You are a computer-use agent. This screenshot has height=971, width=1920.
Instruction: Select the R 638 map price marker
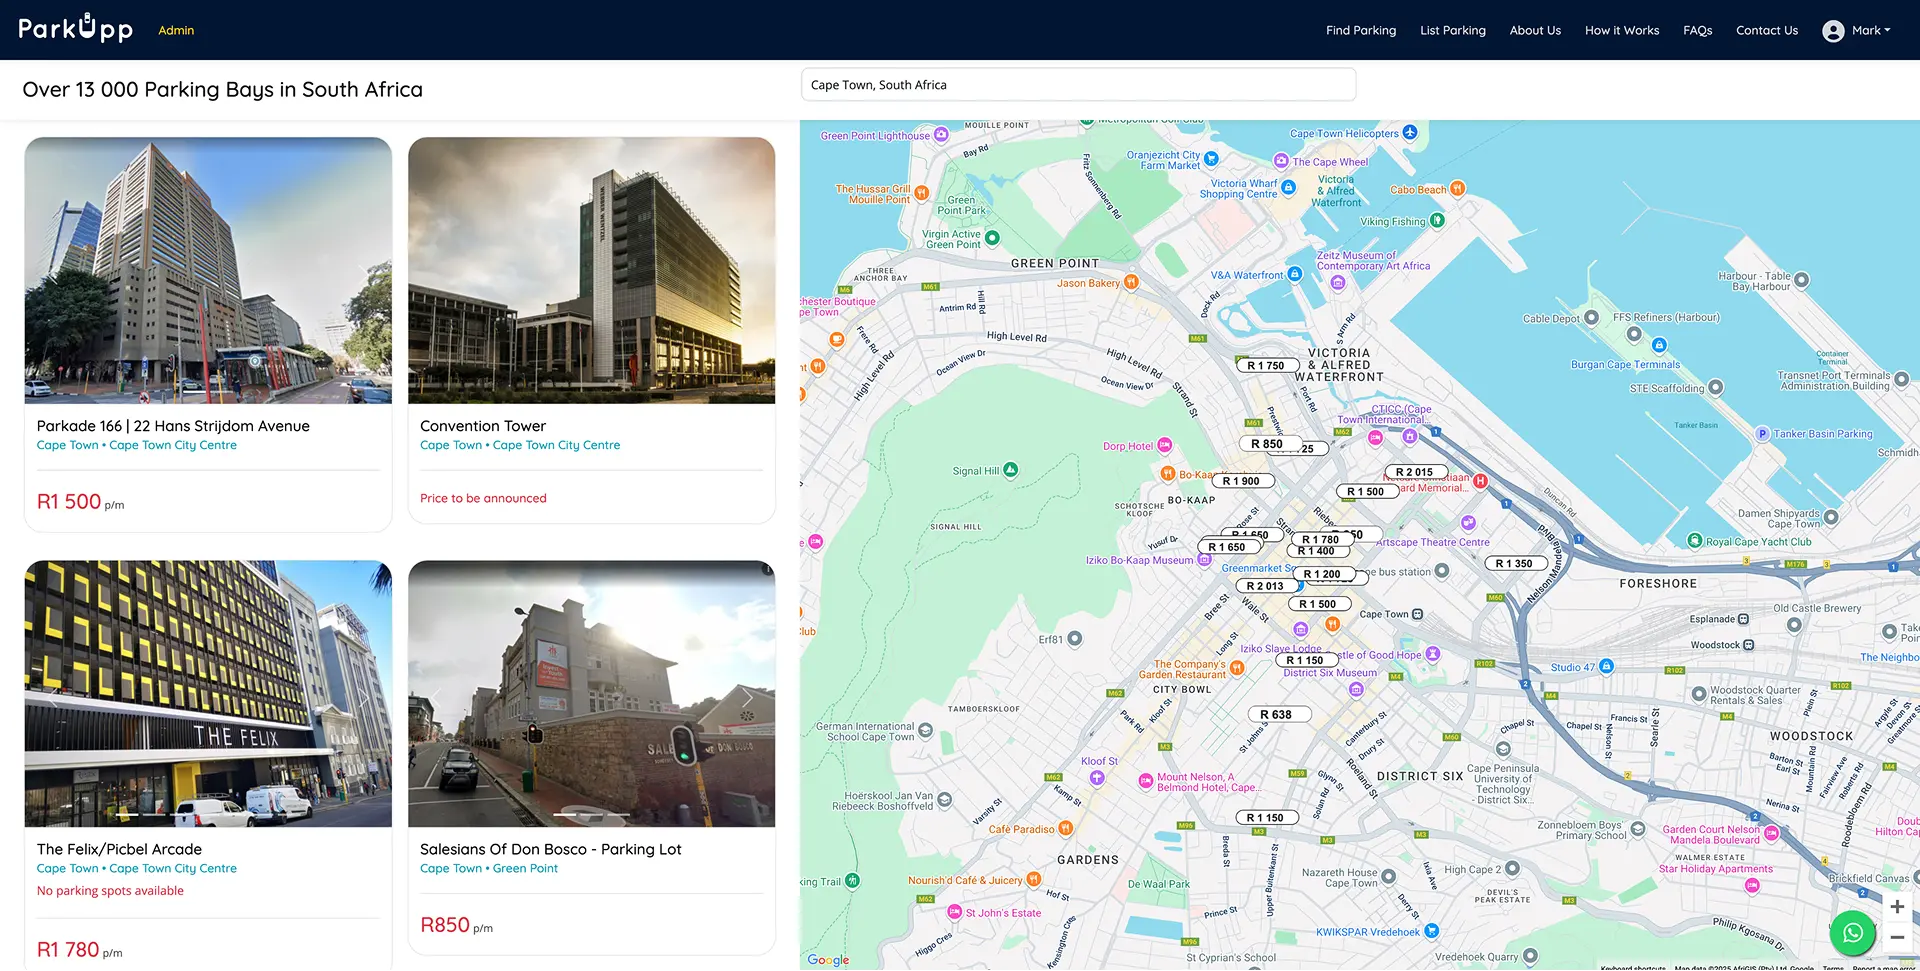pos(1275,715)
